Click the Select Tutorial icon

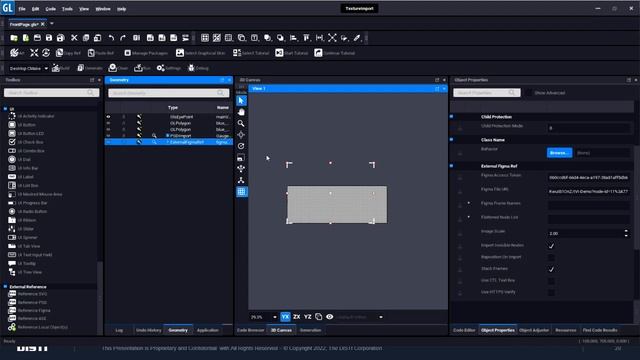click(x=237, y=53)
